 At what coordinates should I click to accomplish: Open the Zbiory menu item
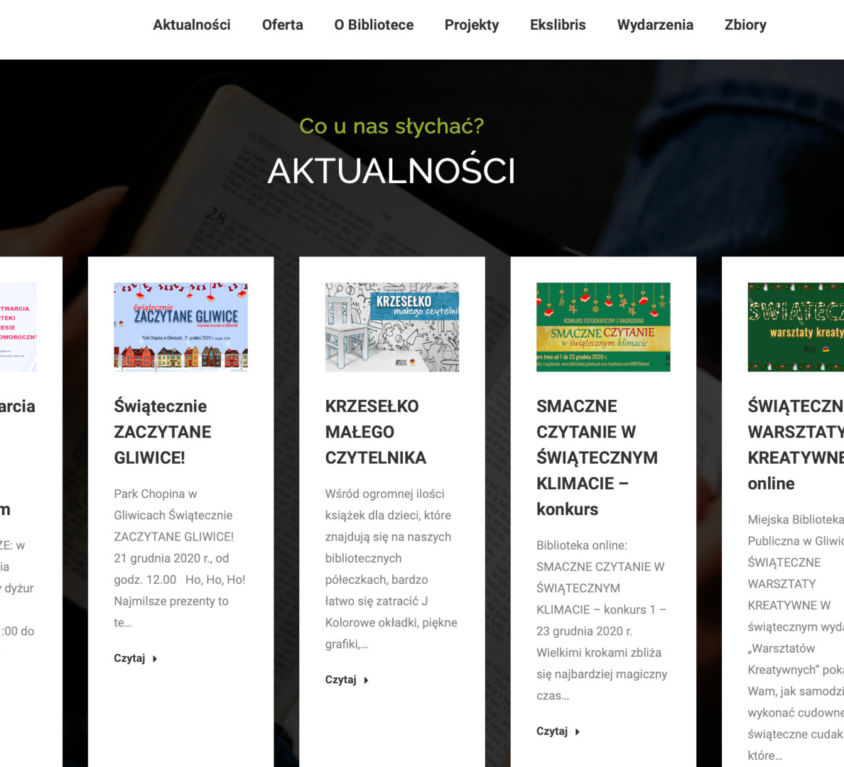(x=745, y=25)
